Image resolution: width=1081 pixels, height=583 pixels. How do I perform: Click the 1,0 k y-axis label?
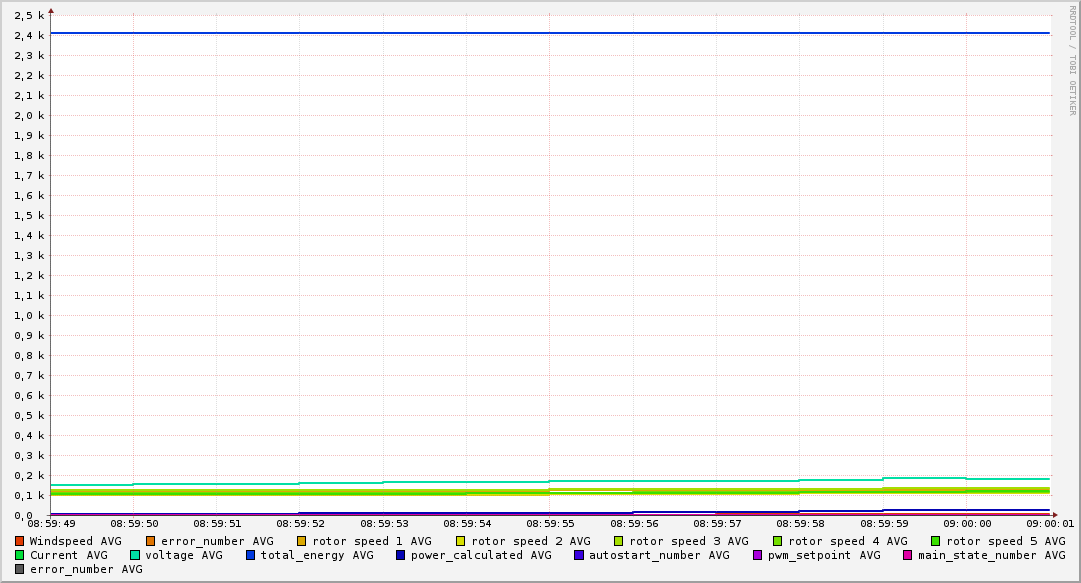[29, 315]
